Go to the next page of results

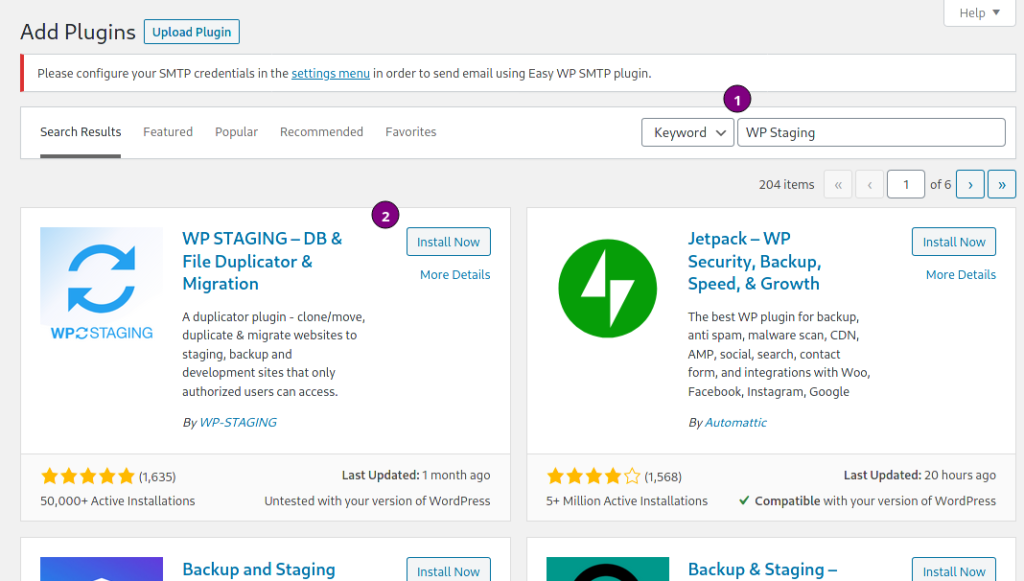point(970,185)
